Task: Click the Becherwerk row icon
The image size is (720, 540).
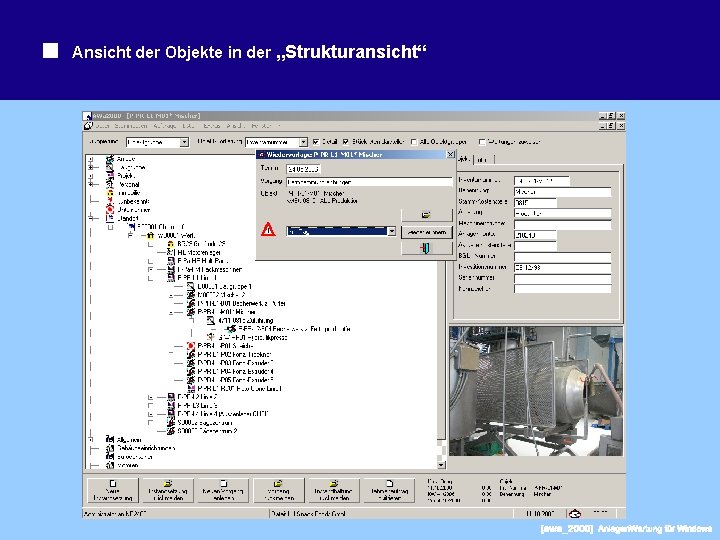Action: pyautogui.click(x=191, y=303)
